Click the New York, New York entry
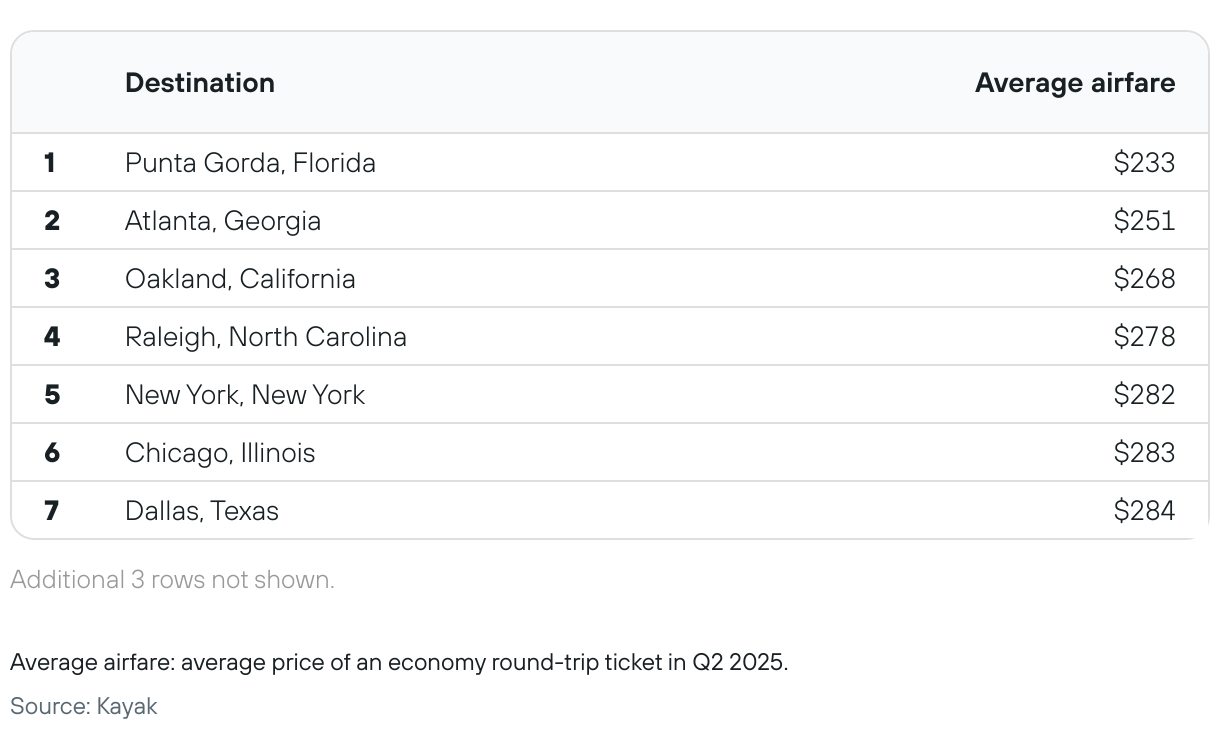The width and height of the screenshot is (1220, 734). (x=245, y=395)
